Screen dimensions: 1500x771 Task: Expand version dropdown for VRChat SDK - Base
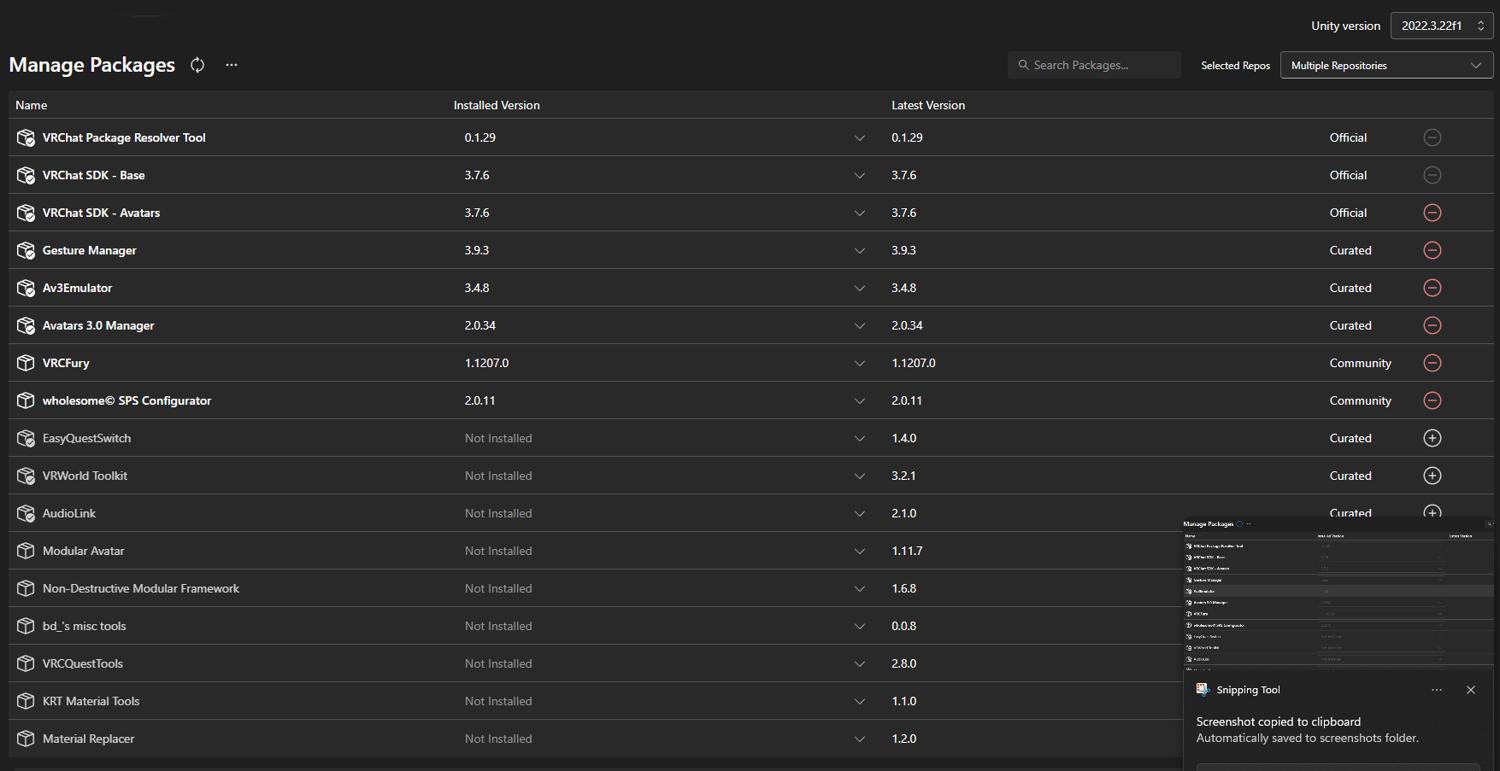860,176
